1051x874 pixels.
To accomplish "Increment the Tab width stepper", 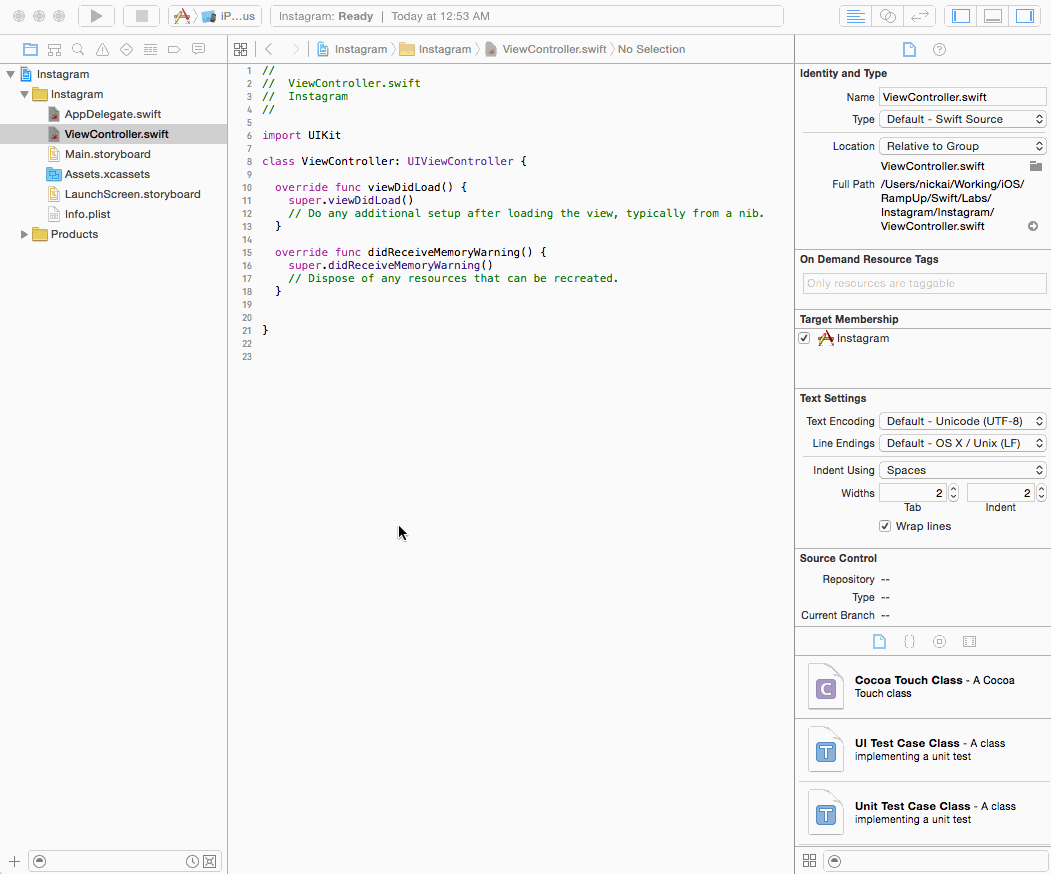I will coord(952,488).
